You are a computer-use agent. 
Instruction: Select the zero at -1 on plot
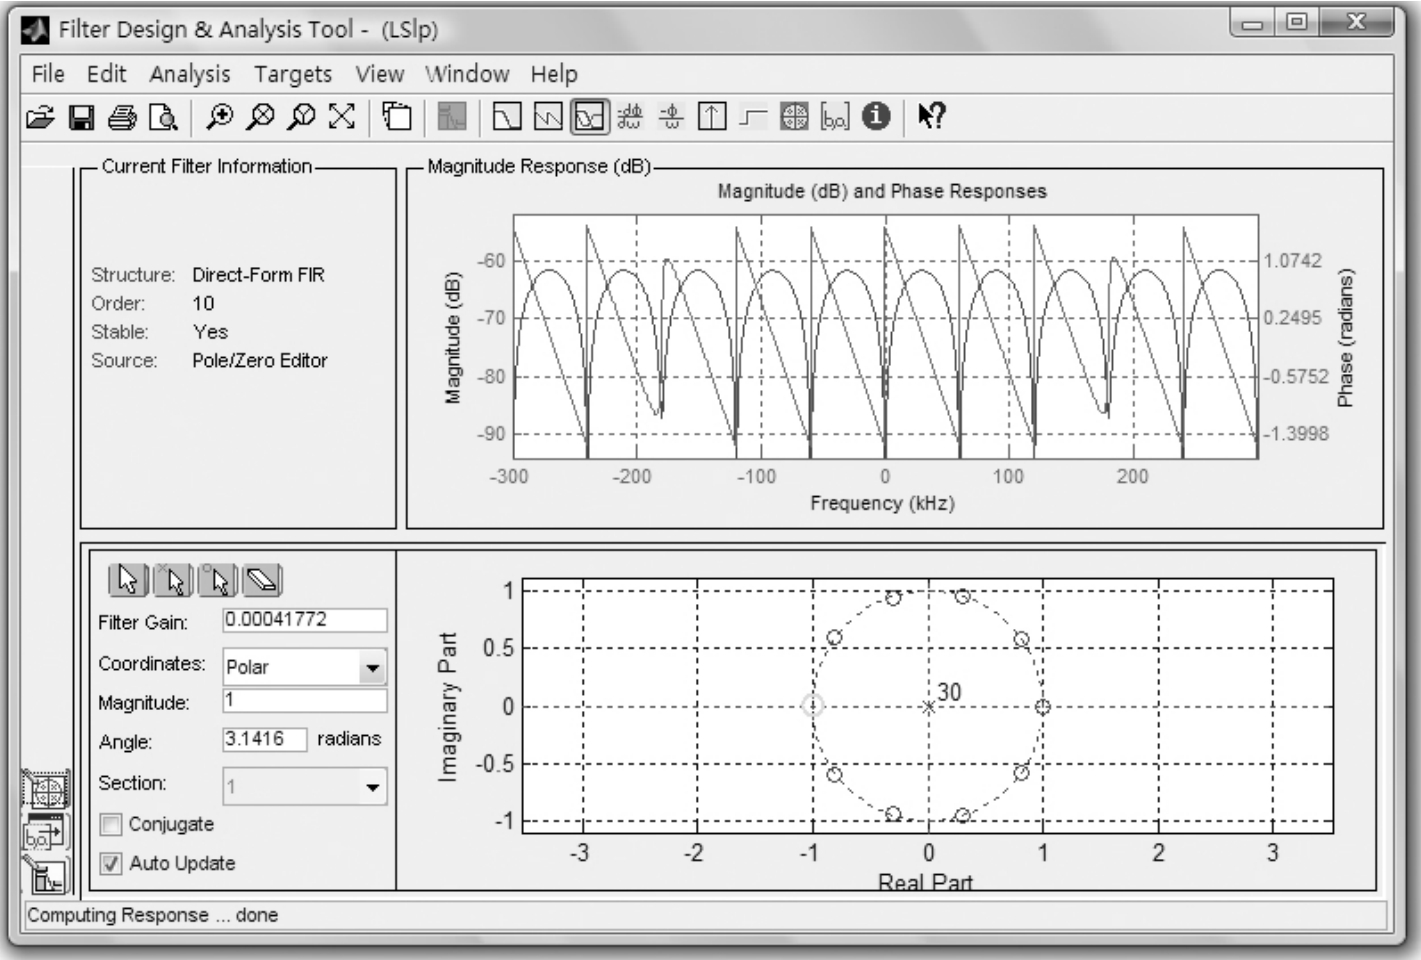coord(813,706)
